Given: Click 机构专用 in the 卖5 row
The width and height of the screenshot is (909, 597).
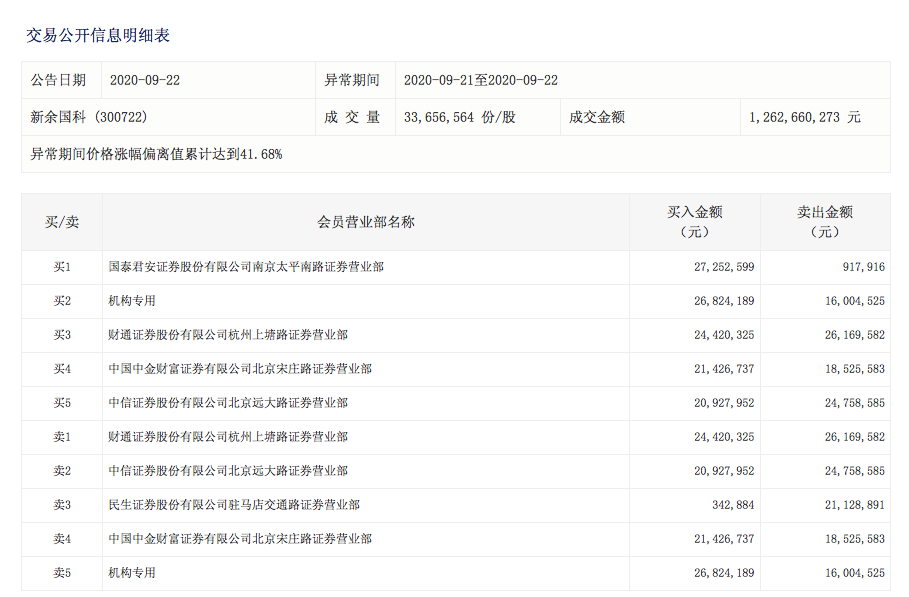Looking at the screenshot, I should [132, 573].
